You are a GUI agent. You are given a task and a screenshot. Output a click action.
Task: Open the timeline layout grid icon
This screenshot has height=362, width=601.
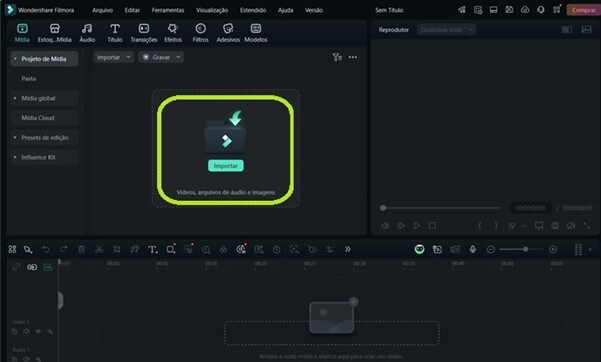(x=12, y=249)
